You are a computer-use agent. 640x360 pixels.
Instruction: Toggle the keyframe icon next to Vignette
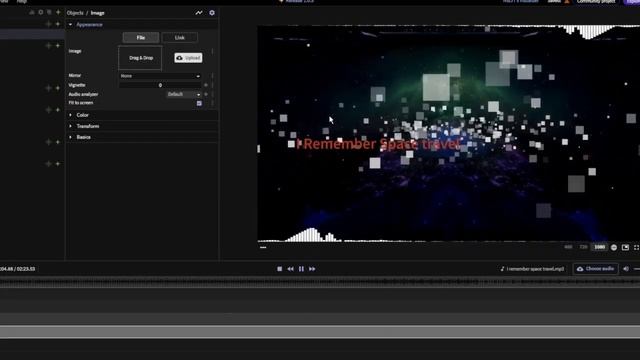click(206, 85)
